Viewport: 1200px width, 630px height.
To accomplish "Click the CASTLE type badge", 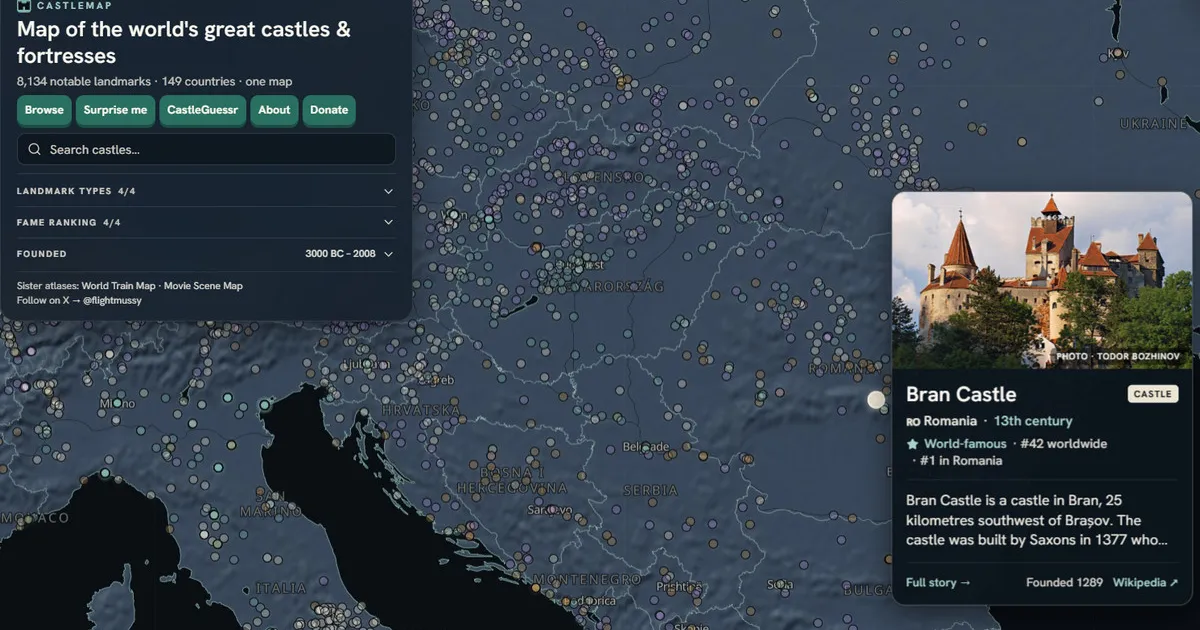I will (1153, 394).
